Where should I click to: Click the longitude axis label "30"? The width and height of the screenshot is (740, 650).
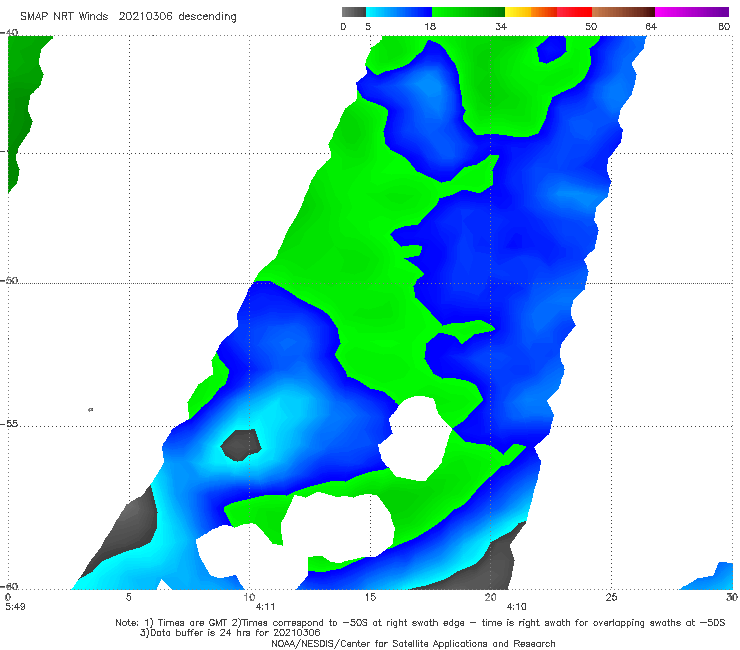(732, 597)
